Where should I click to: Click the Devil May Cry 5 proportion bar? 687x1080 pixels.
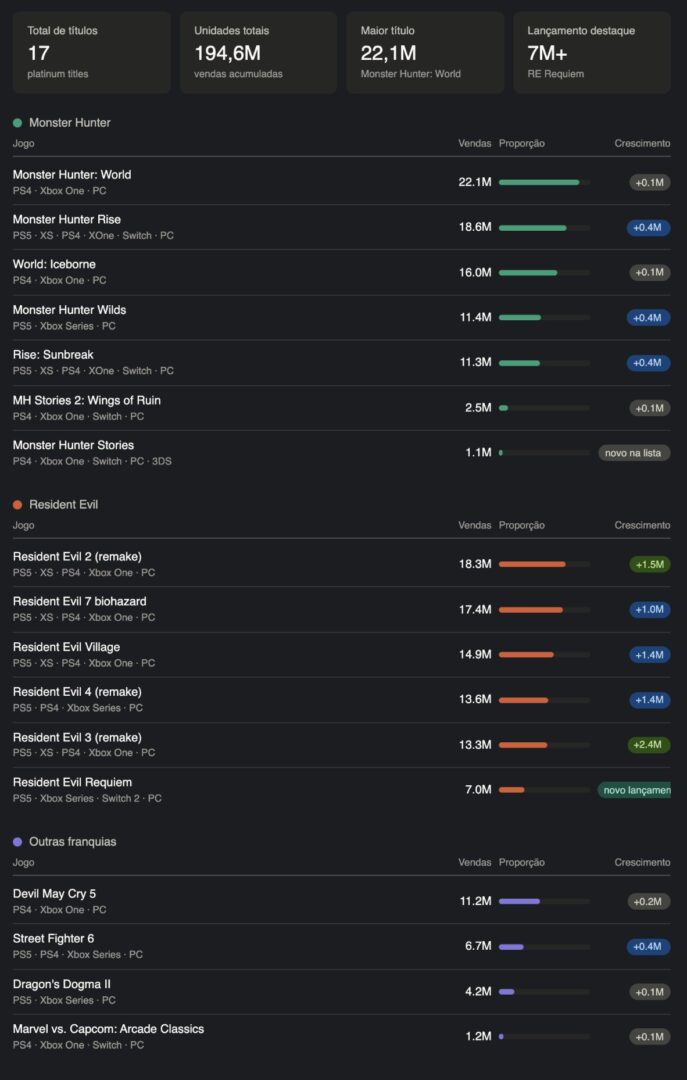click(x=544, y=901)
